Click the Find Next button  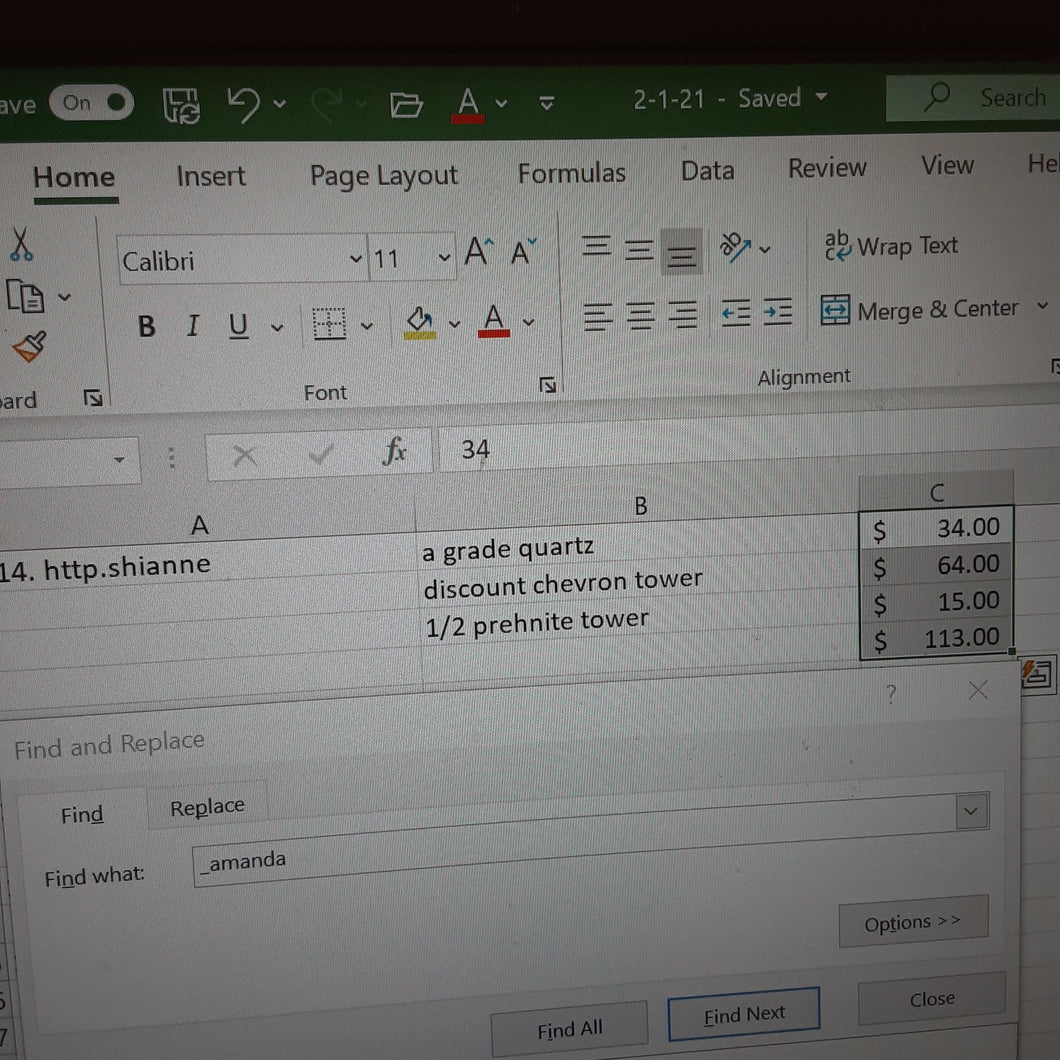point(744,1014)
